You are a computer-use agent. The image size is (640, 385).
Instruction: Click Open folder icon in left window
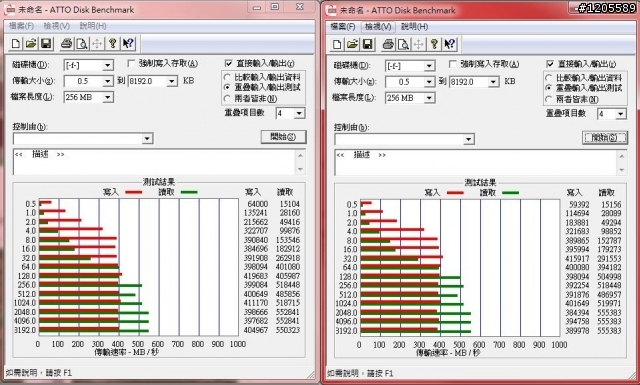tap(31, 44)
